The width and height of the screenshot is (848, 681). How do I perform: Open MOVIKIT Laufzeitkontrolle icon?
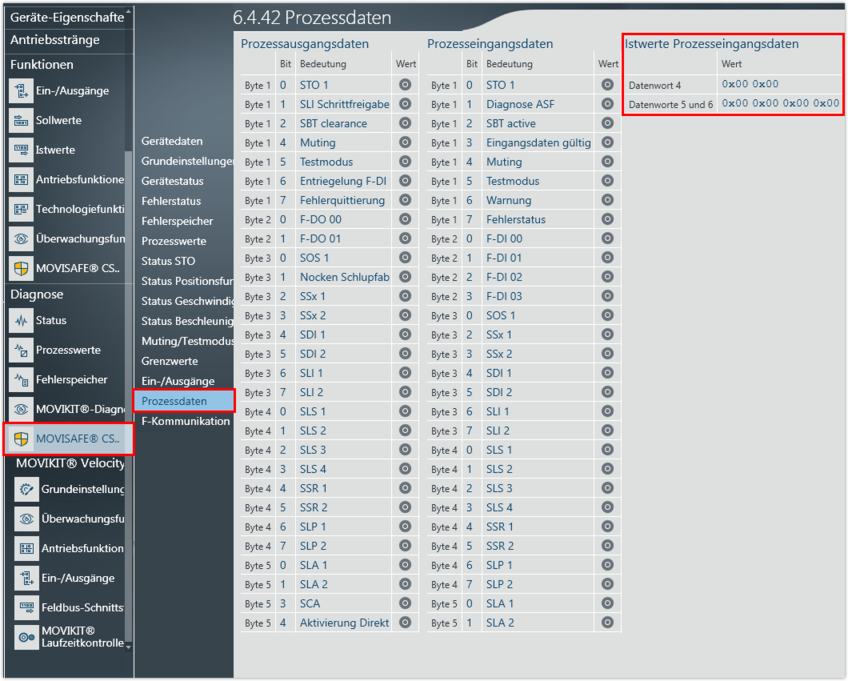(x=26, y=637)
